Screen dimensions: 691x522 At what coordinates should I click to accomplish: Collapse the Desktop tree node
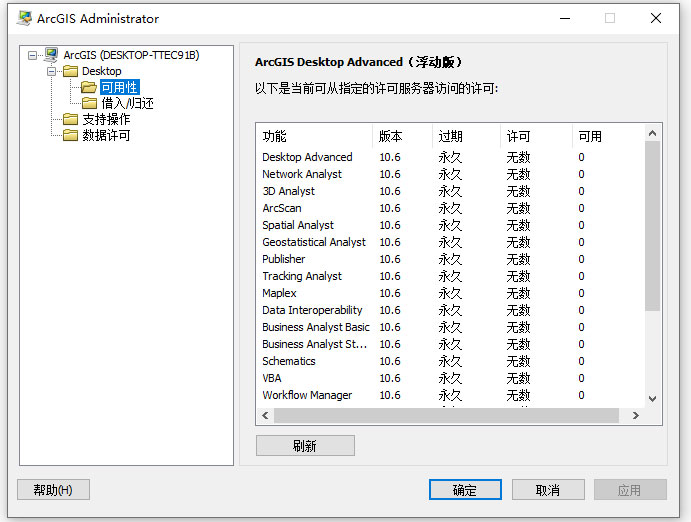click(x=52, y=71)
